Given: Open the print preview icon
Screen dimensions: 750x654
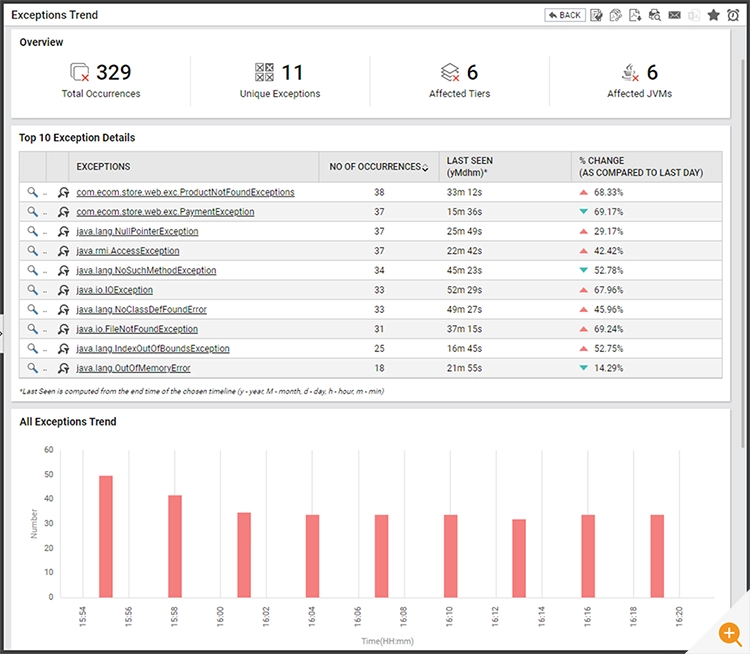Looking at the screenshot, I should pyautogui.click(x=655, y=15).
